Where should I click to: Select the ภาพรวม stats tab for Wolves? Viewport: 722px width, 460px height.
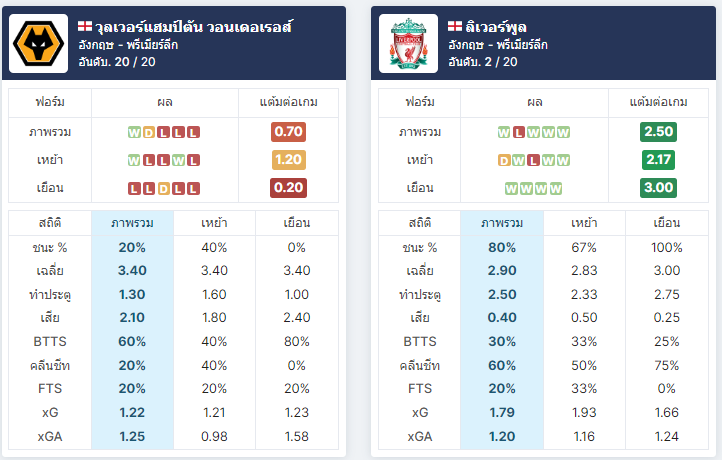132,223
